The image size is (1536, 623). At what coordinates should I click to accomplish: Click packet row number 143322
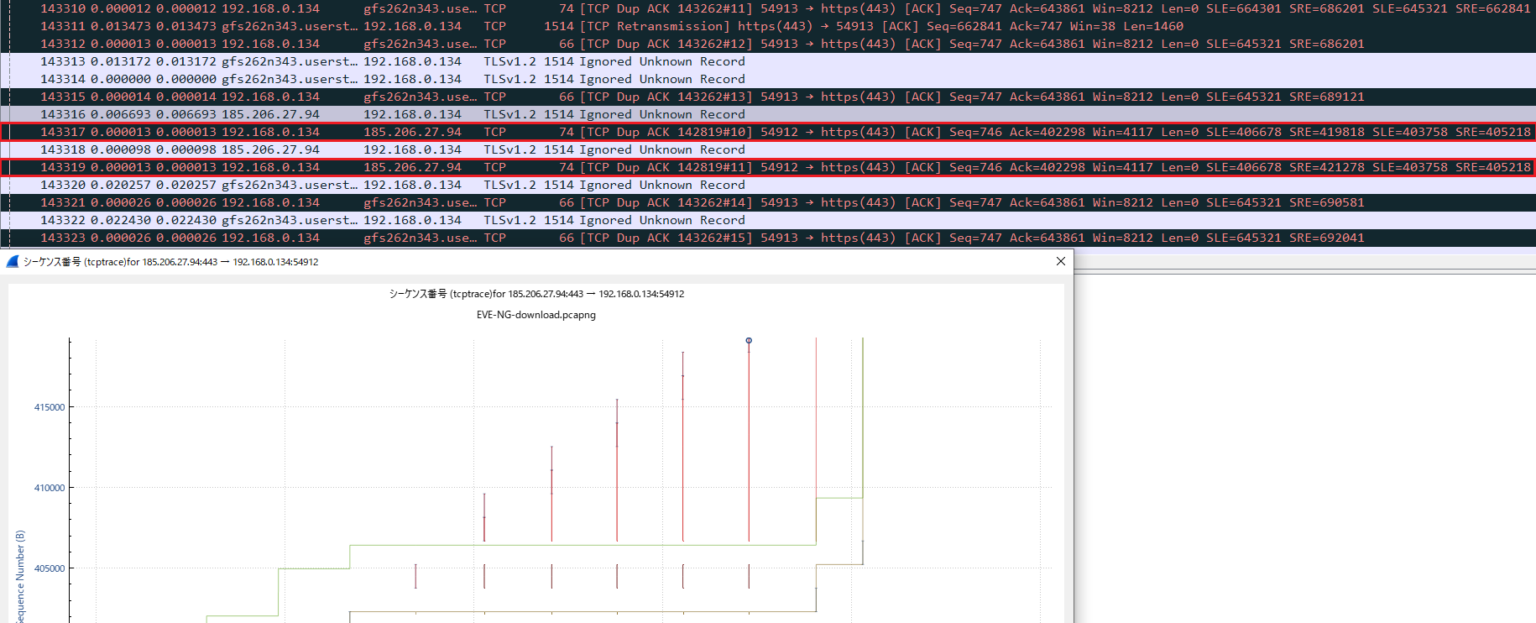pyautogui.click(x=62, y=220)
